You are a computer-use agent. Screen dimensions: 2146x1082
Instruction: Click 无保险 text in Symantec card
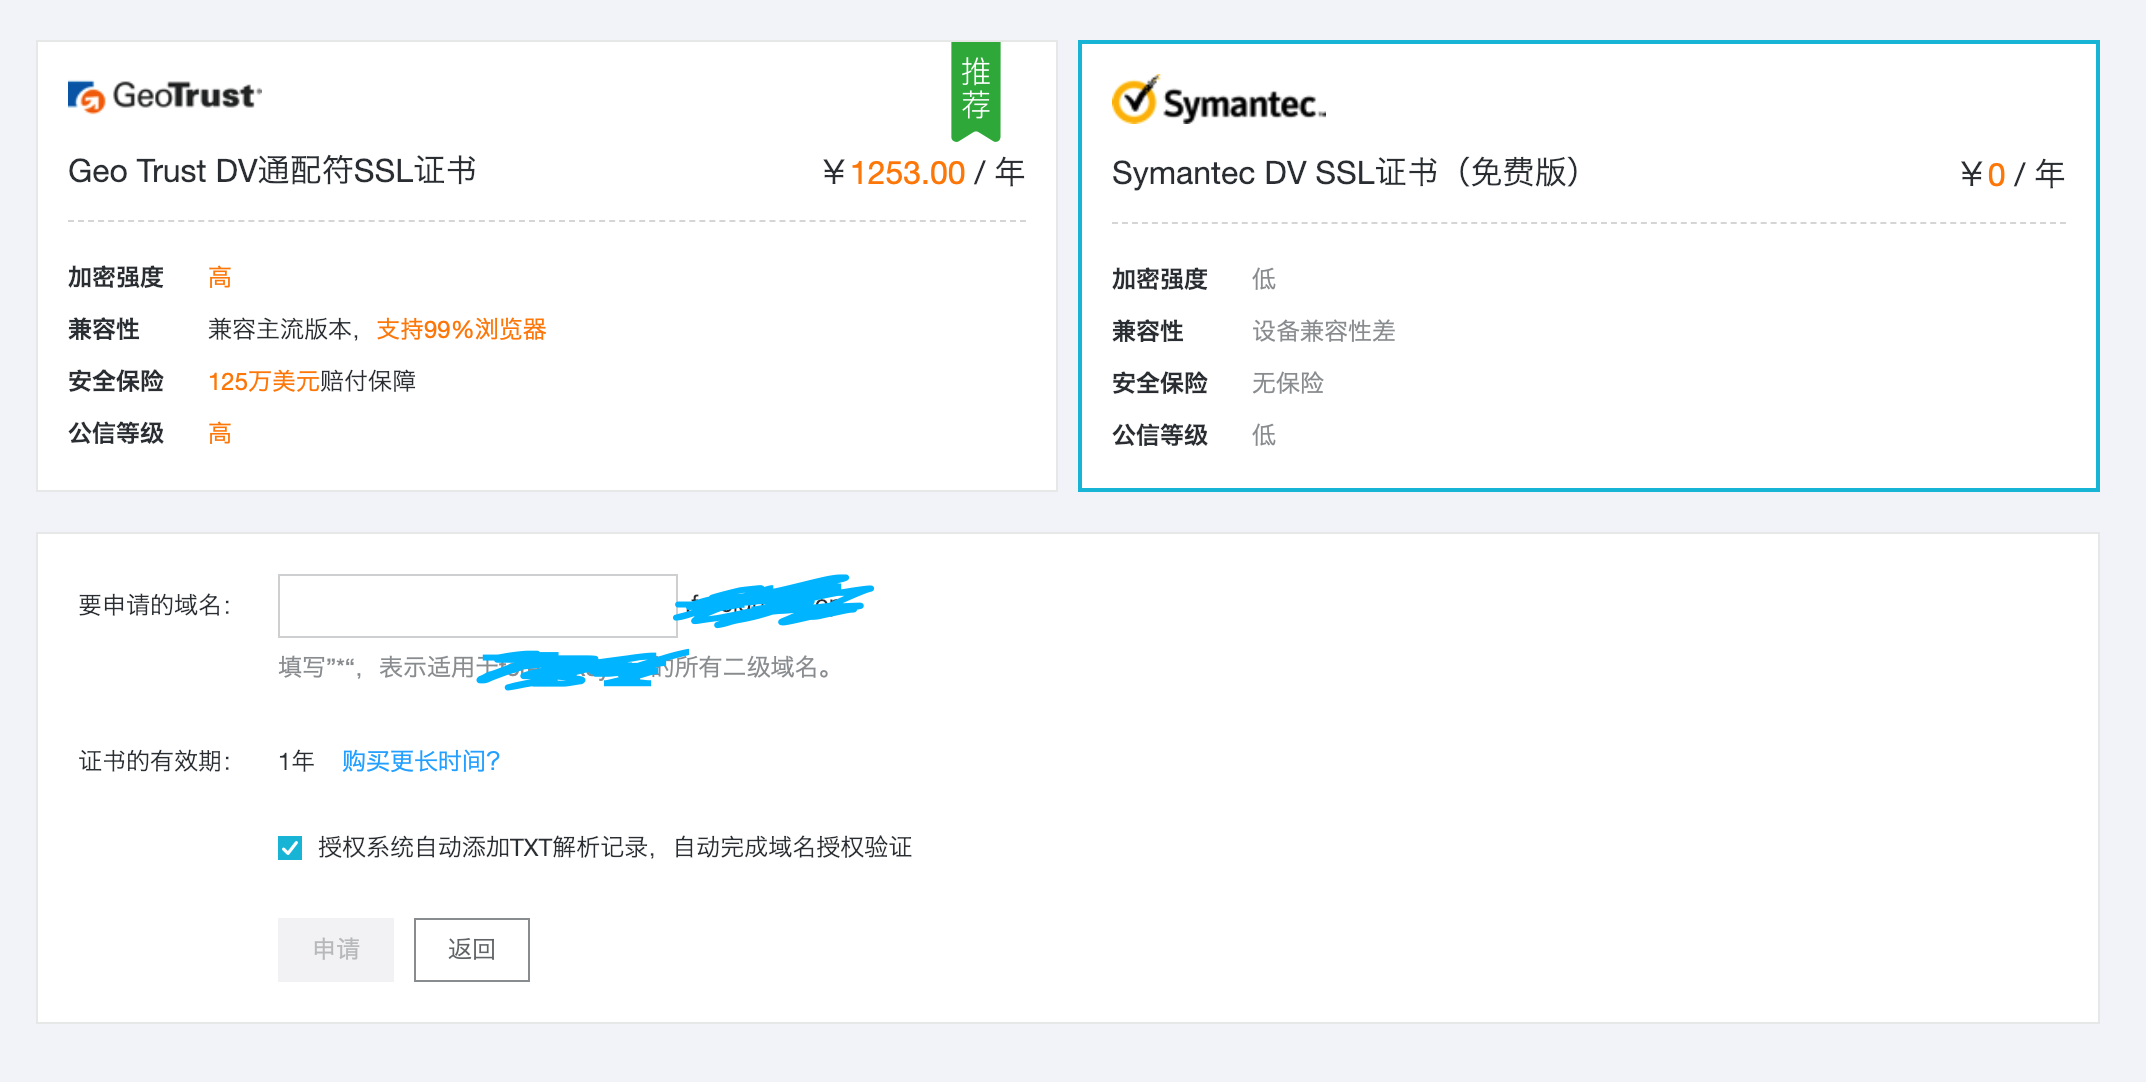pos(1288,383)
